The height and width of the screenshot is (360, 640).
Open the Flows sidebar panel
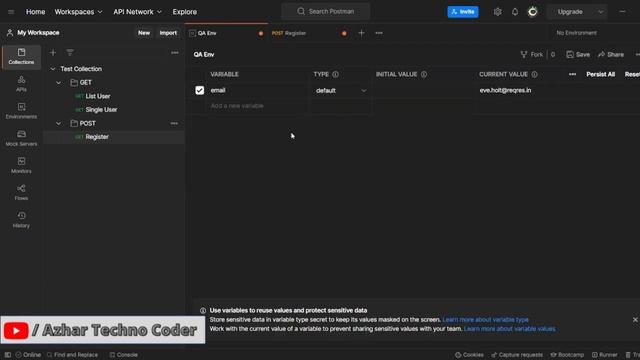click(21, 193)
